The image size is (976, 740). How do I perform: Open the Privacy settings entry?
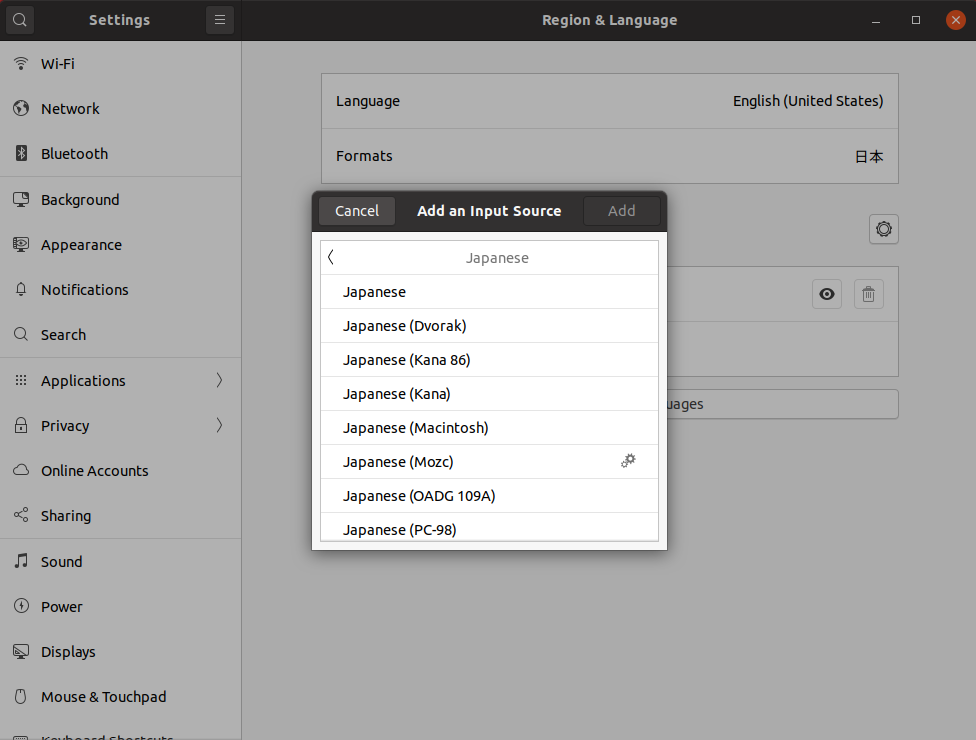tap(121, 425)
